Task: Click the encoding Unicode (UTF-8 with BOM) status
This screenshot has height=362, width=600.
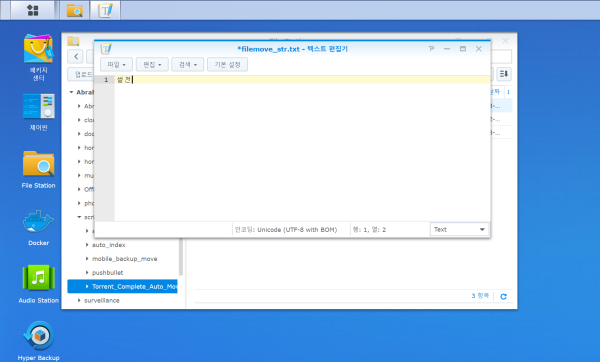Action: [x=286, y=230]
